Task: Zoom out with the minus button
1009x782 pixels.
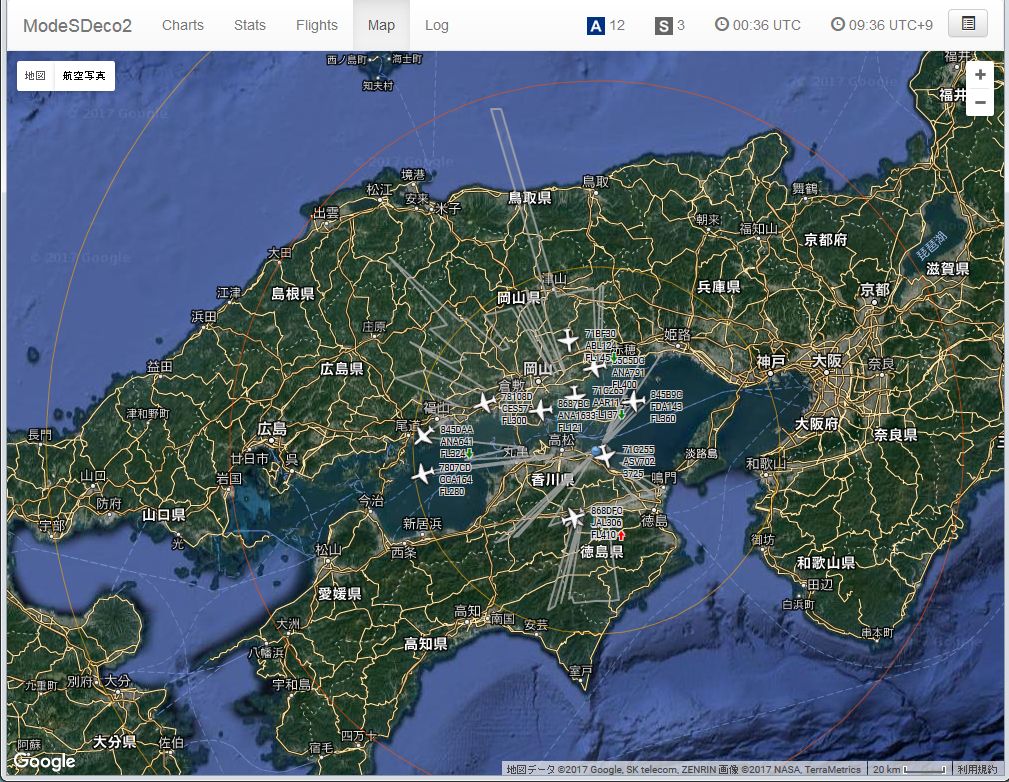Action: [x=980, y=102]
